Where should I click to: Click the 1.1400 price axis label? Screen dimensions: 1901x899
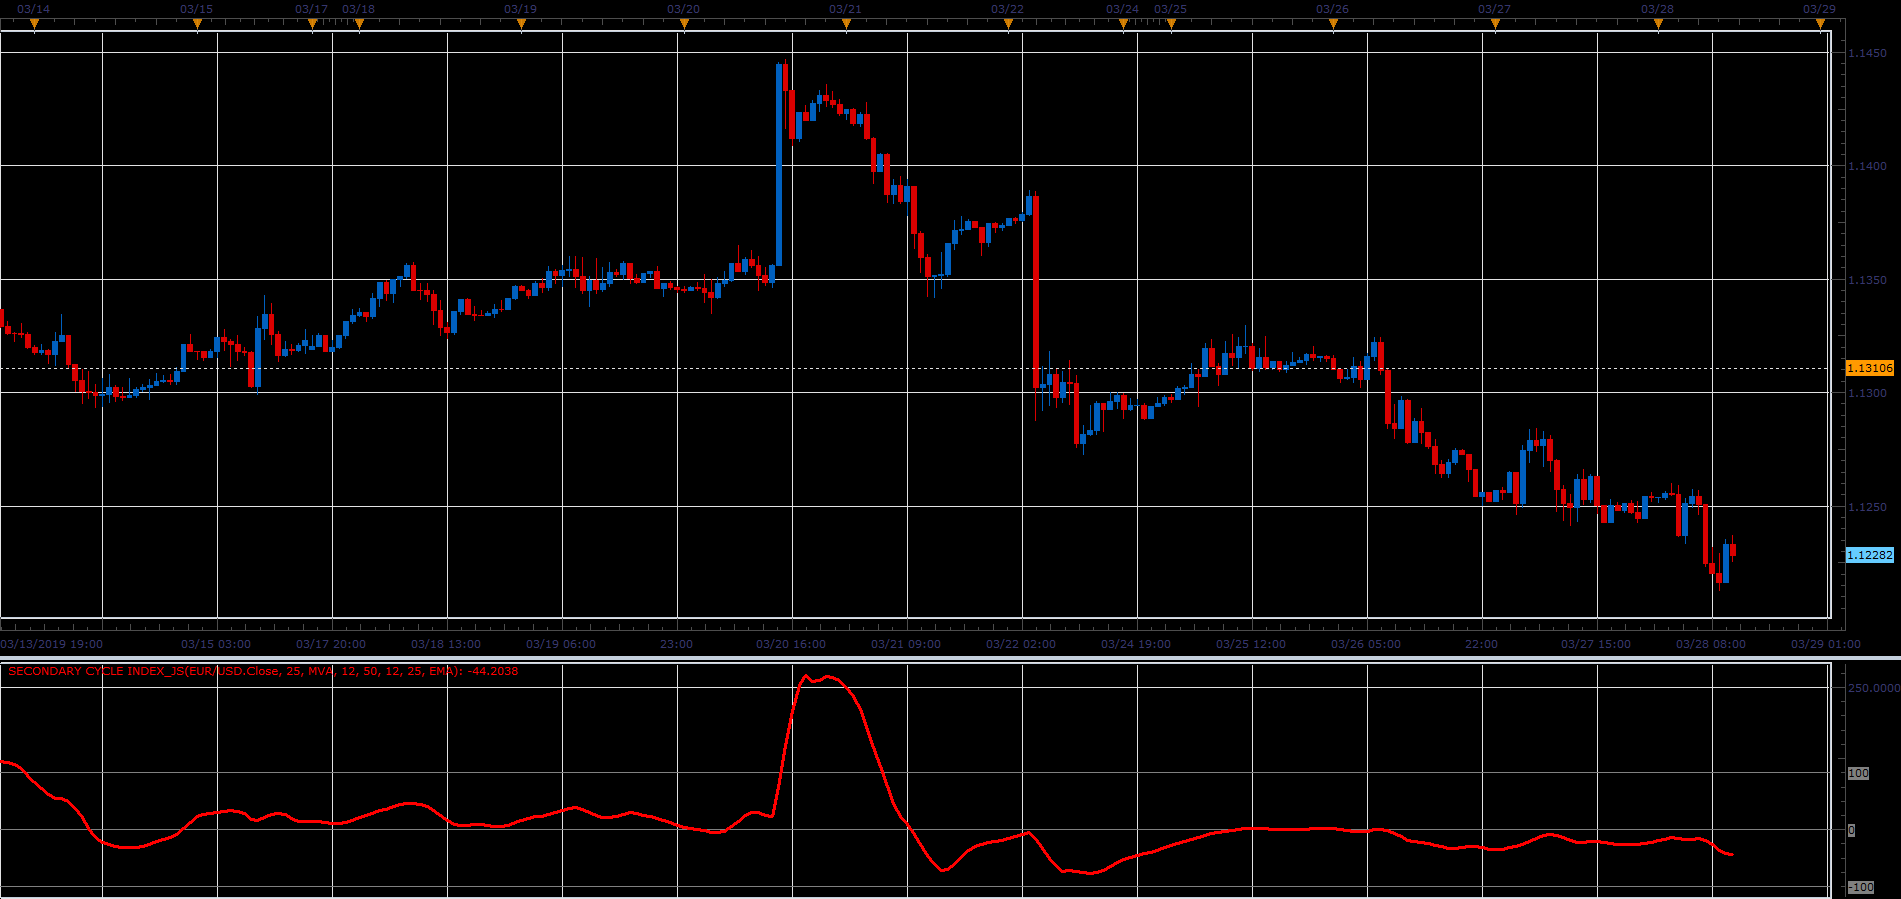tap(1867, 166)
